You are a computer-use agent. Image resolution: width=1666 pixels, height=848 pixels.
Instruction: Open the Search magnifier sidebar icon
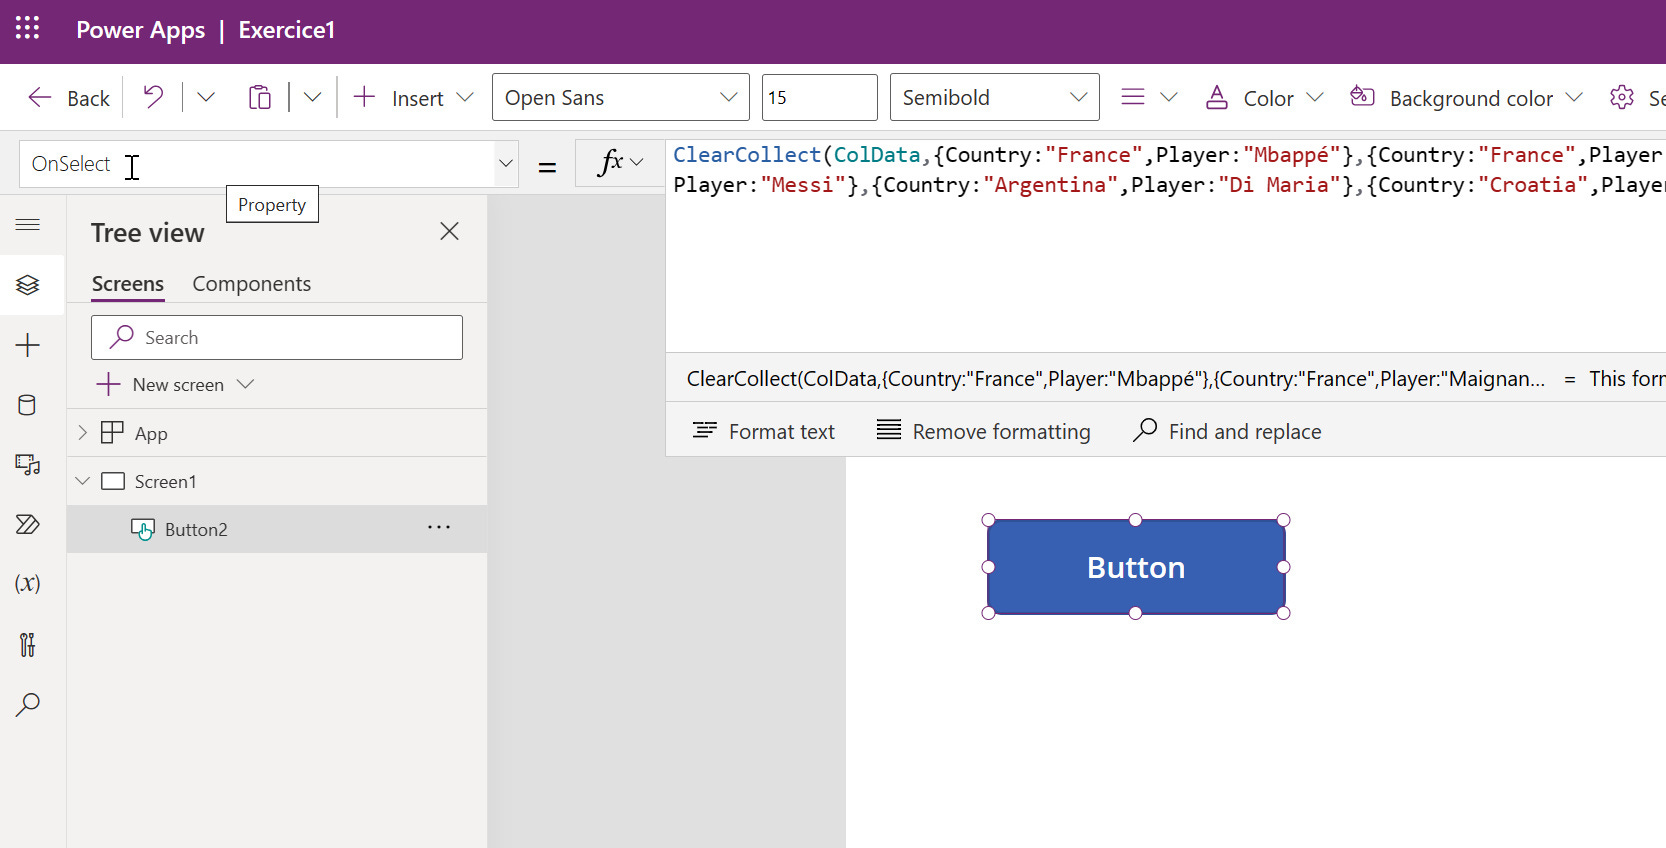pos(28,704)
